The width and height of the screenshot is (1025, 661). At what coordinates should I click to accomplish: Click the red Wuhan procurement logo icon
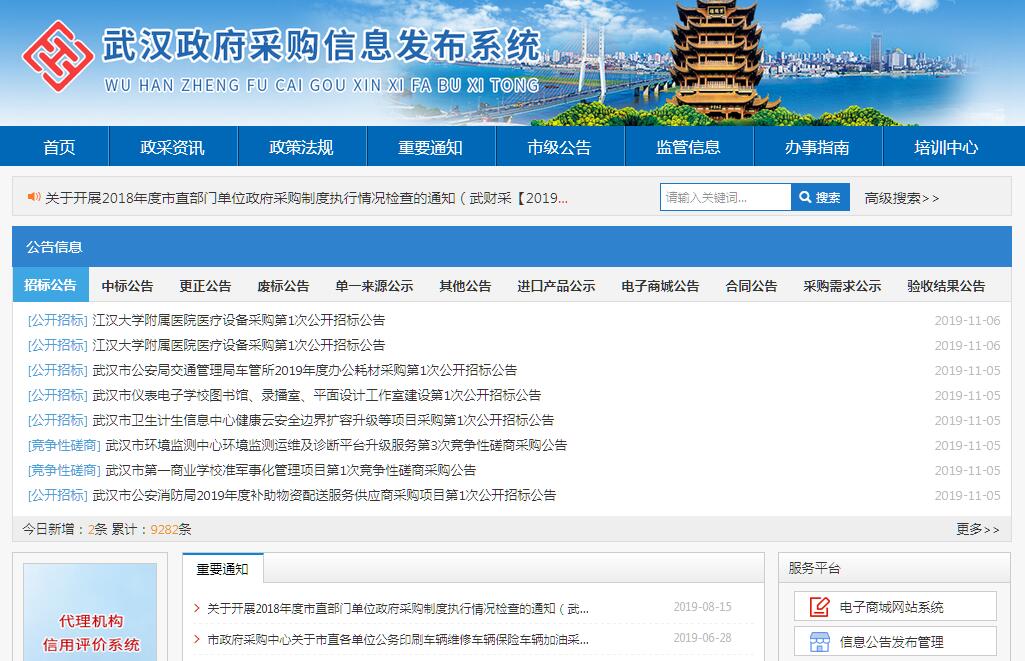pyautogui.click(x=58, y=56)
